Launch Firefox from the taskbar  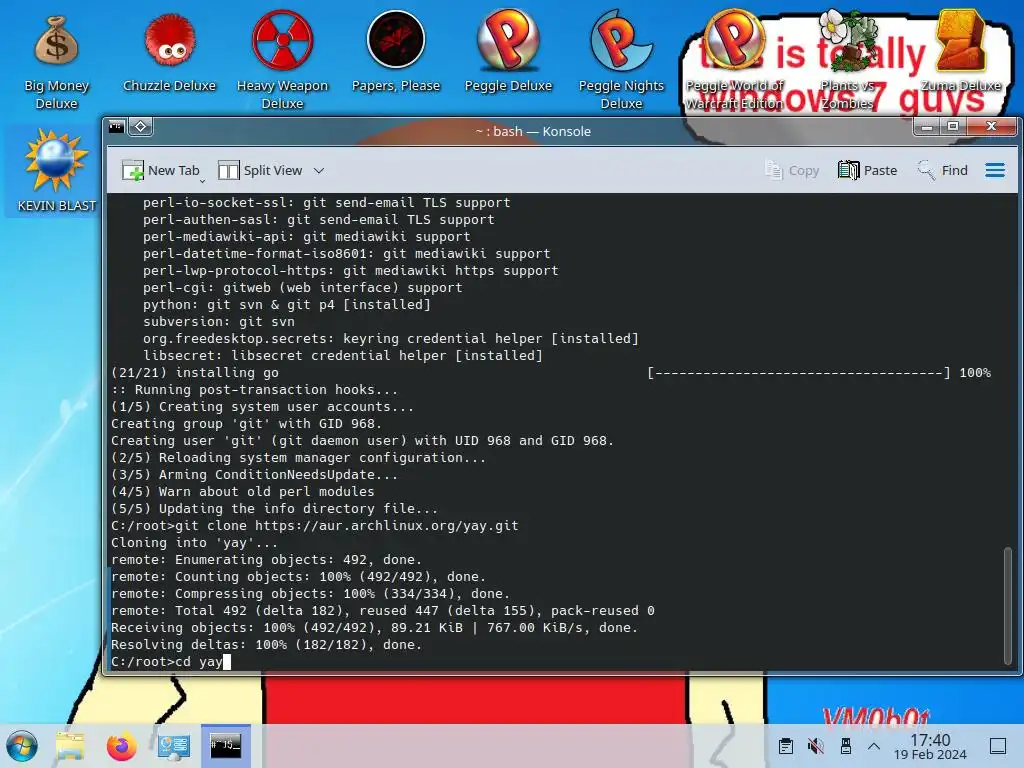coord(121,746)
